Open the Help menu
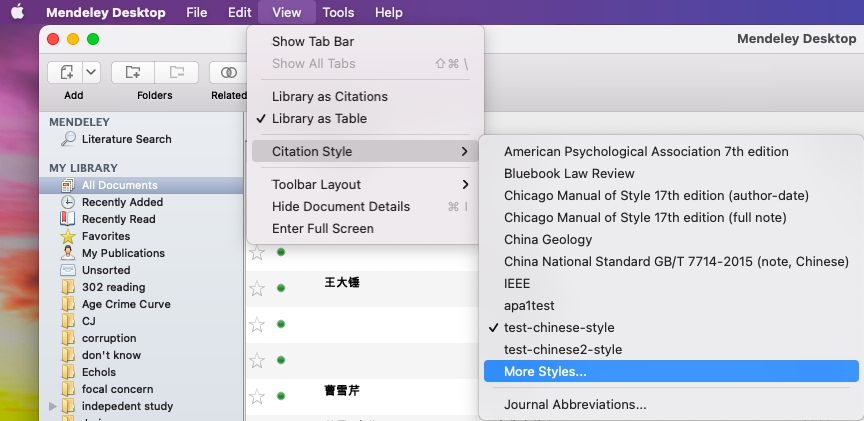 click(x=389, y=12)
